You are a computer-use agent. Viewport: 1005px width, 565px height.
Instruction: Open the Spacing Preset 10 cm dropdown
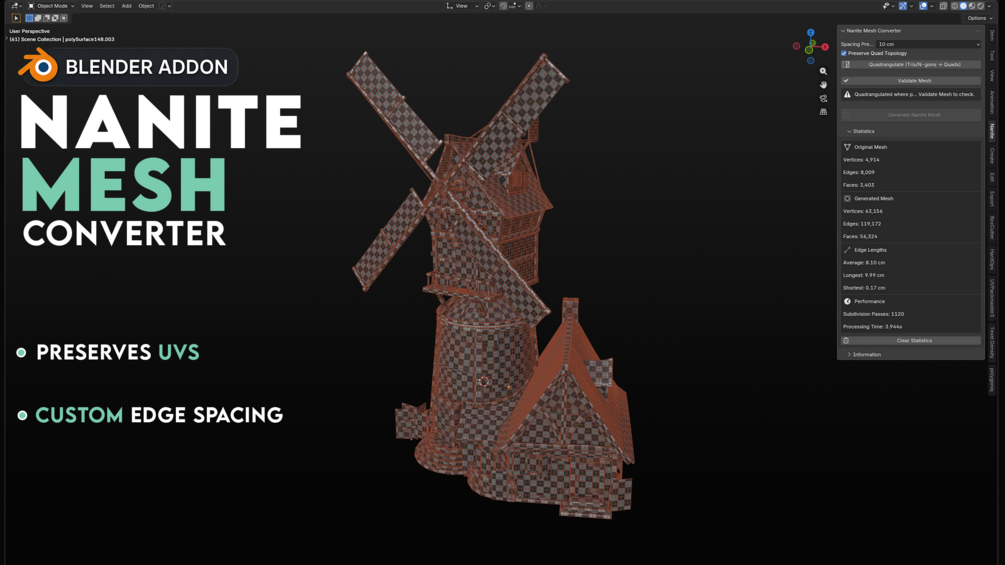(929, 44)
